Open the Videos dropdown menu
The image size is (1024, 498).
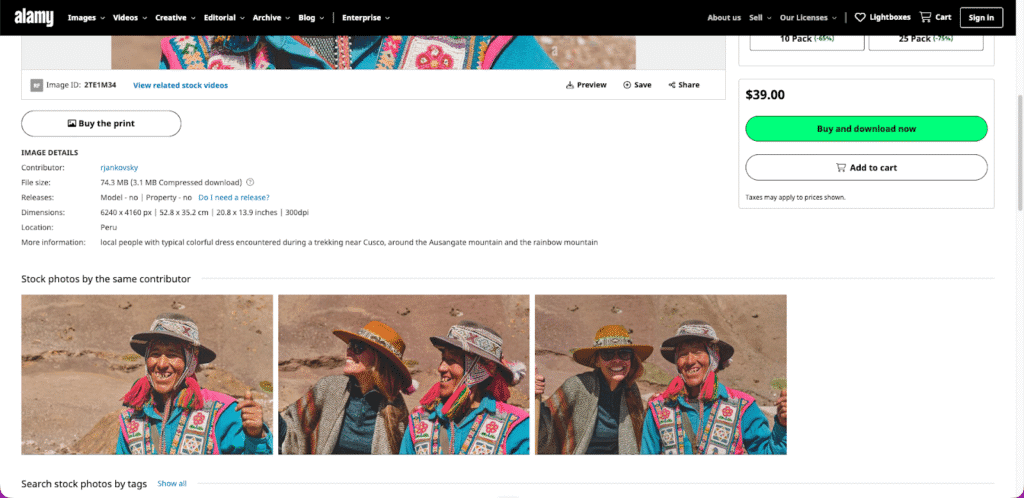coord(130,18)
